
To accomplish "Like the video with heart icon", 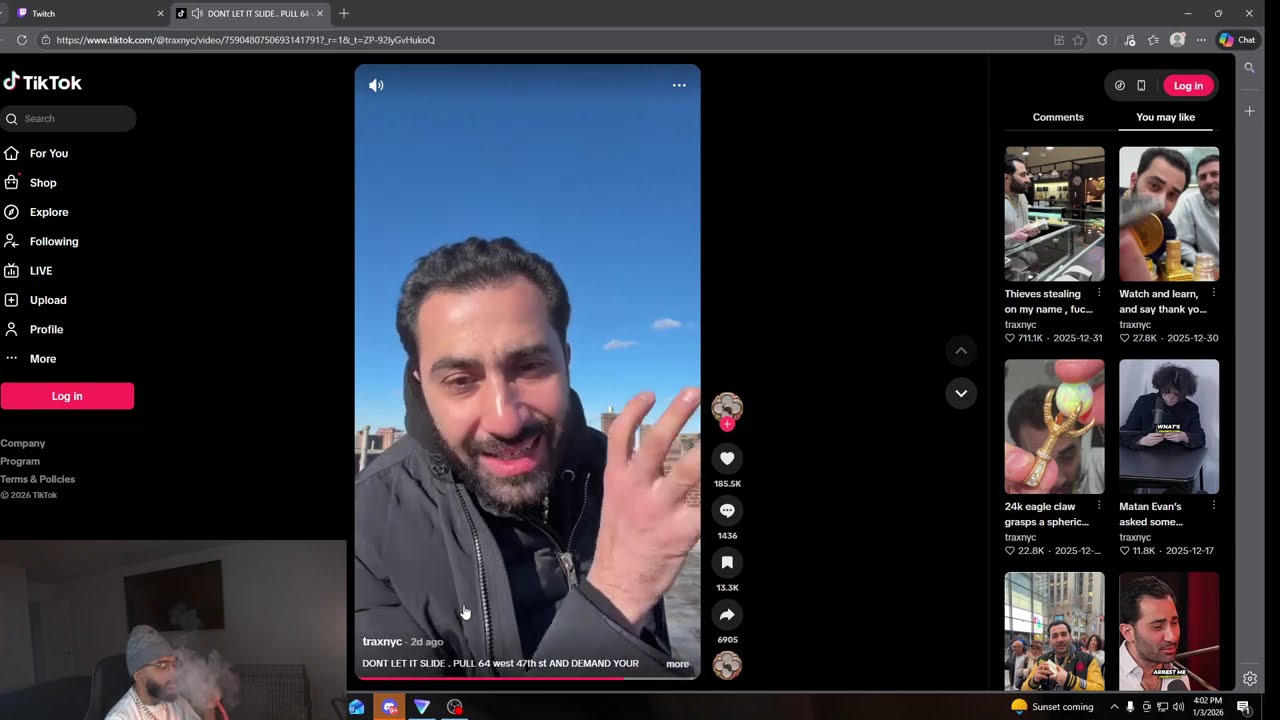I will (727, 459).
